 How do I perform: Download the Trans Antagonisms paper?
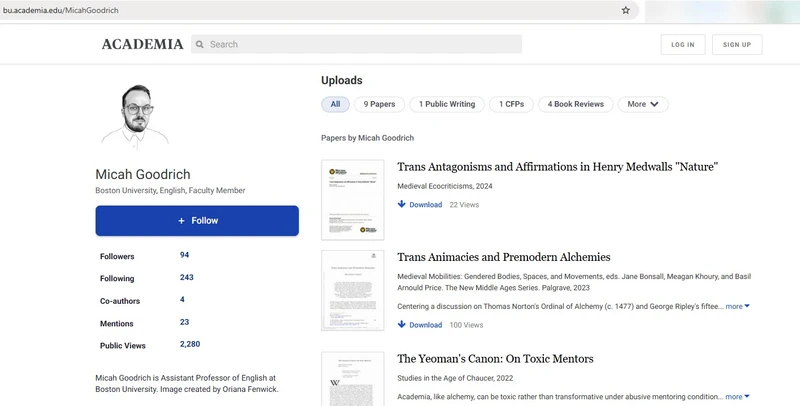click(420, 204)
